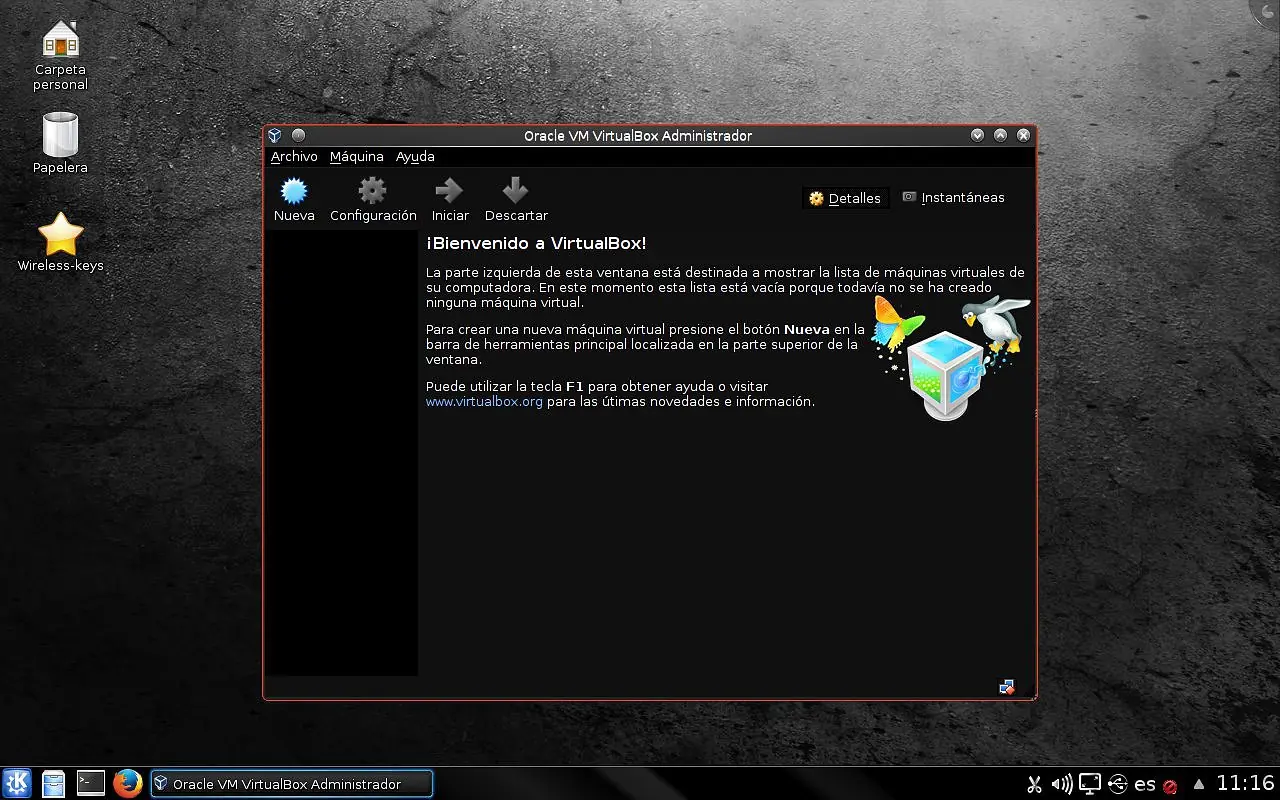Click the es keyboard layout indicator

click(1145, 785)
